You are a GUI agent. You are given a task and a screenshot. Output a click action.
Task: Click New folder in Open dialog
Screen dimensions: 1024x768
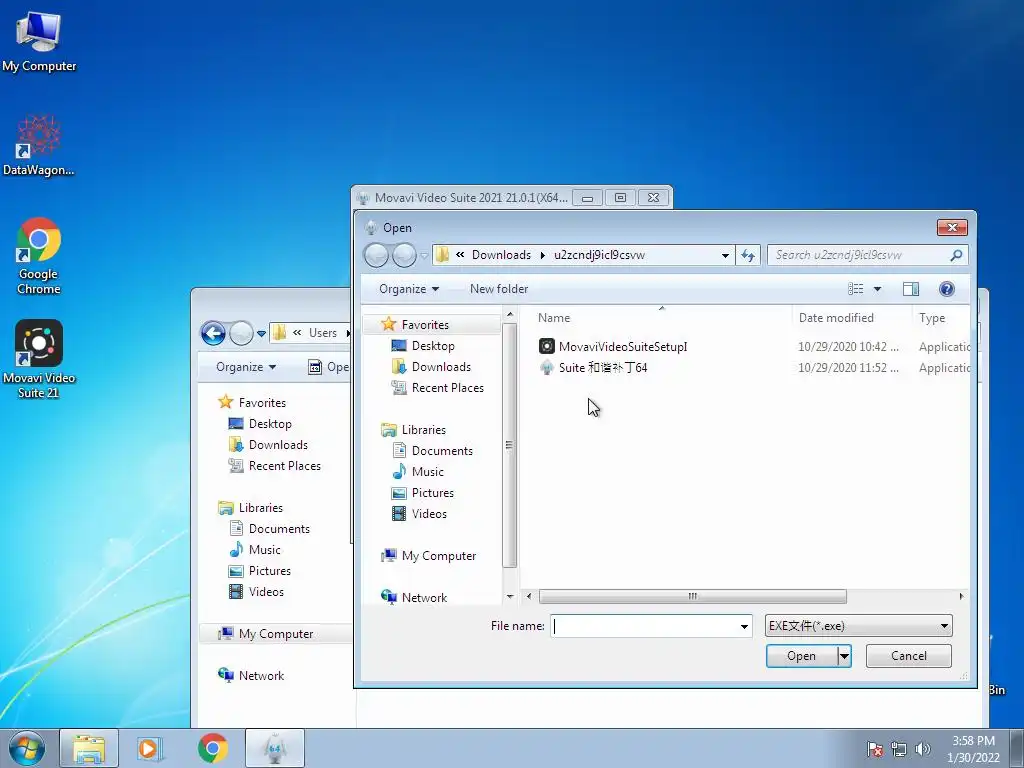tap(499, 289)
